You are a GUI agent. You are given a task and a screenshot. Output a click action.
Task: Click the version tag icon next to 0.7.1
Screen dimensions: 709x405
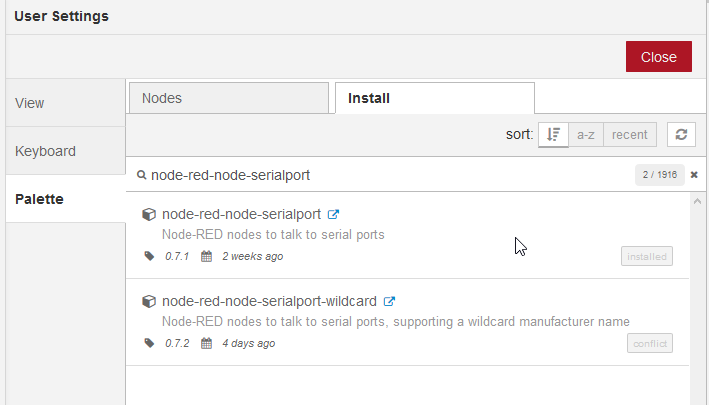[149, 256]
